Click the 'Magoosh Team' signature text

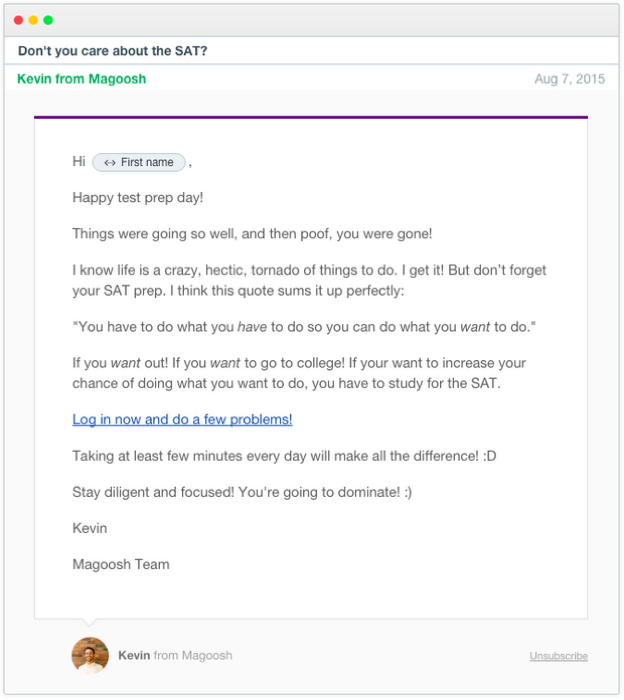(x=121, y=565)
